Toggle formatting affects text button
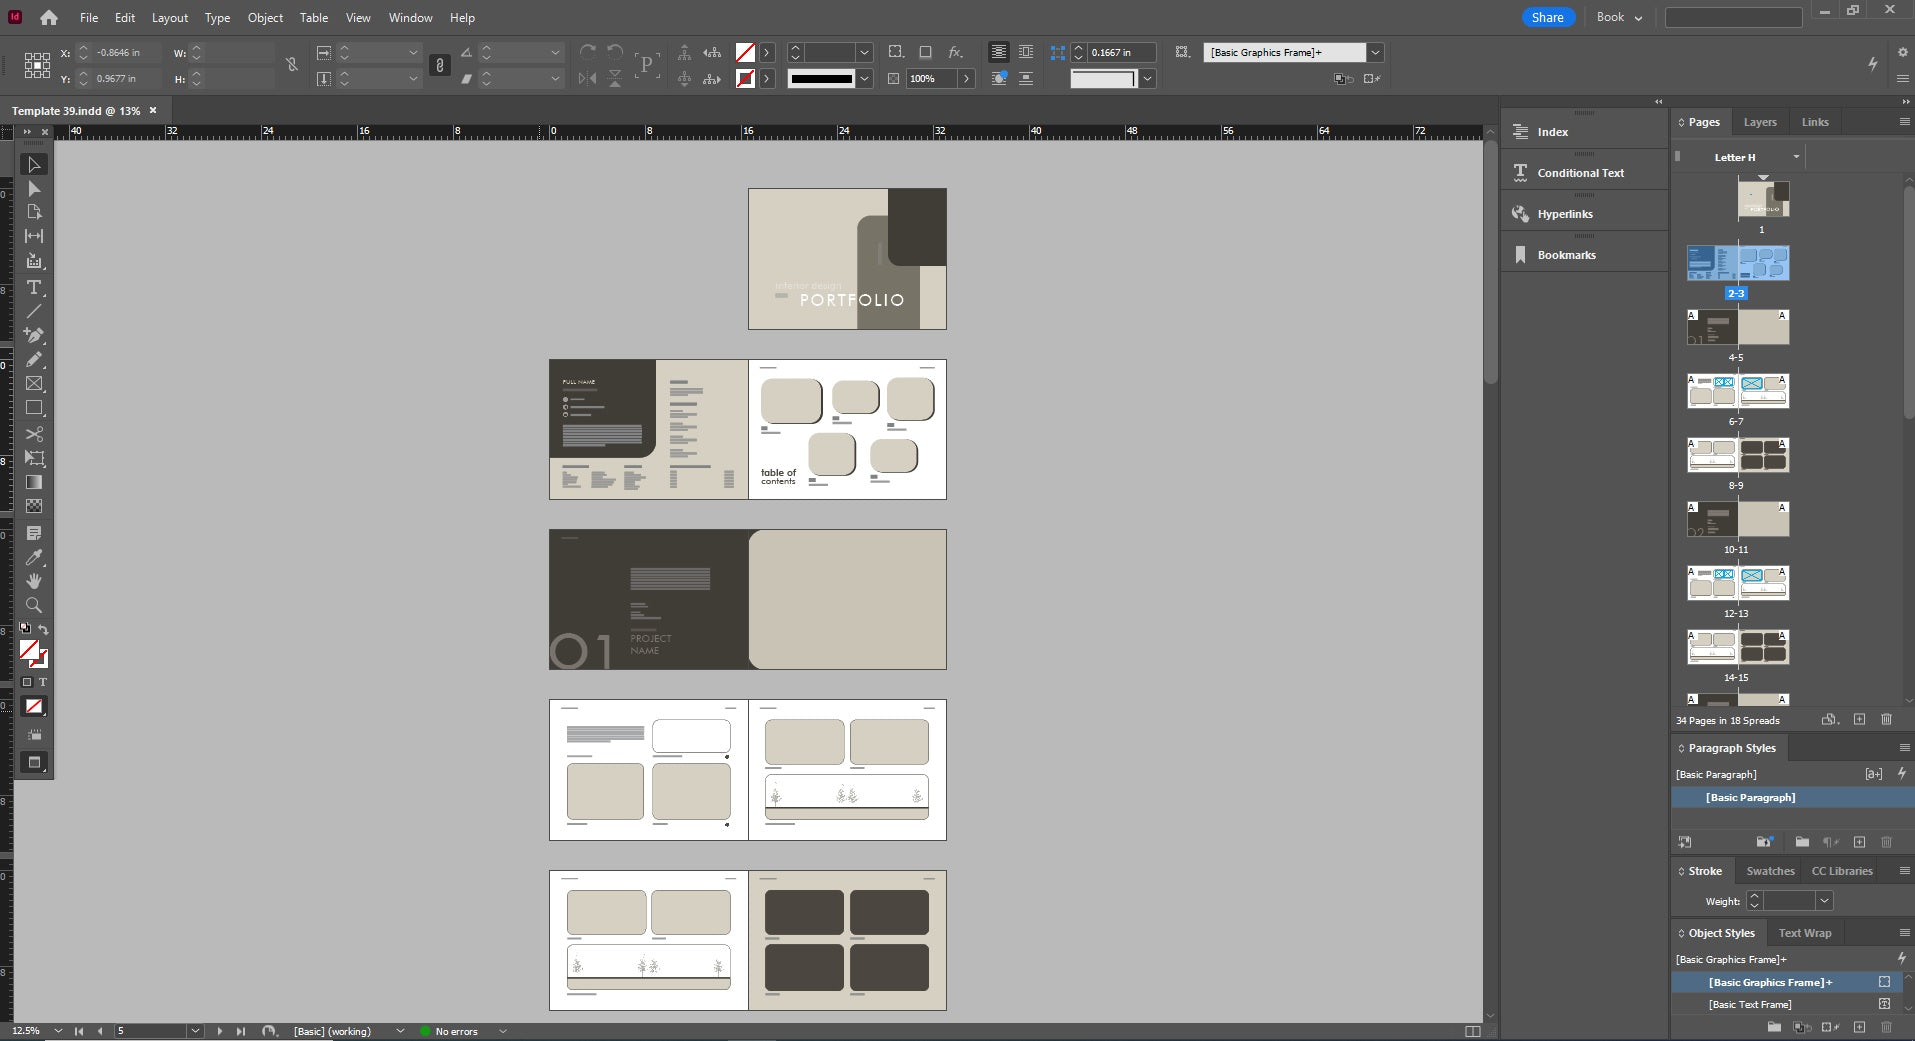Screen dimensions: 1915x1041 [x=43, y=682]
